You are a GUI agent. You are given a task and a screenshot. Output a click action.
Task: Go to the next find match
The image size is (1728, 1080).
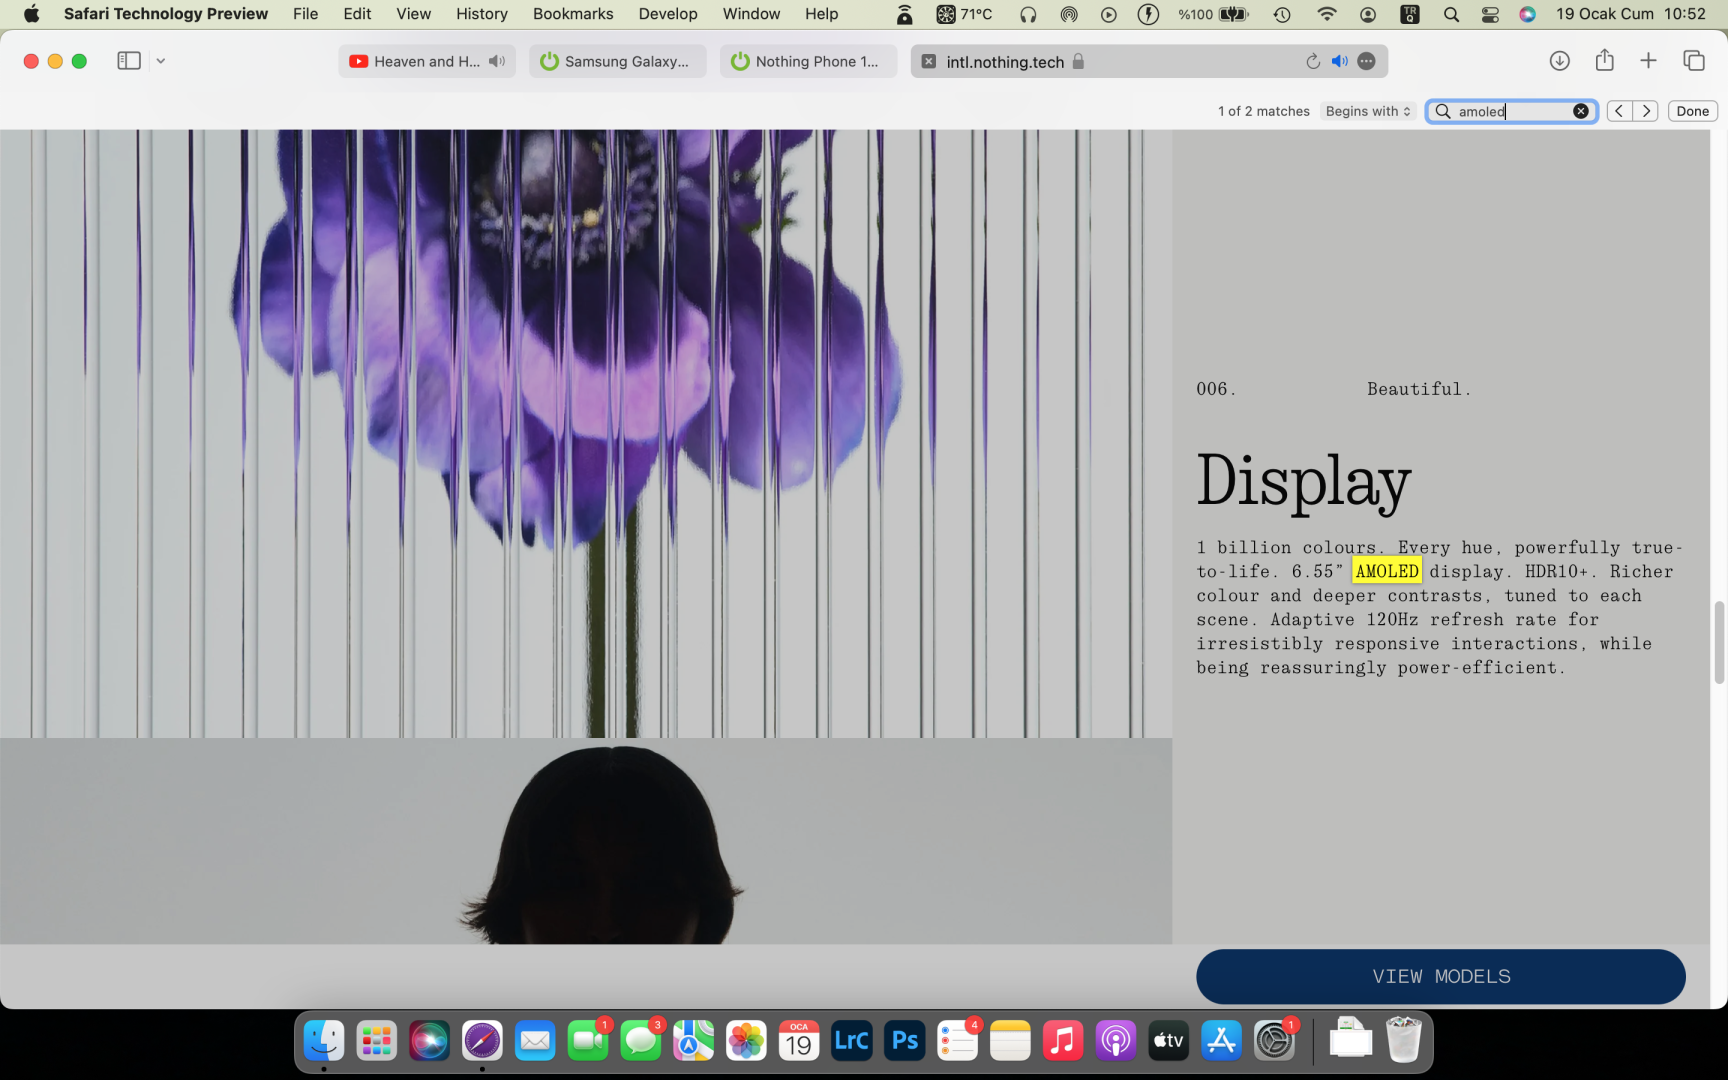click(1646, 111)
